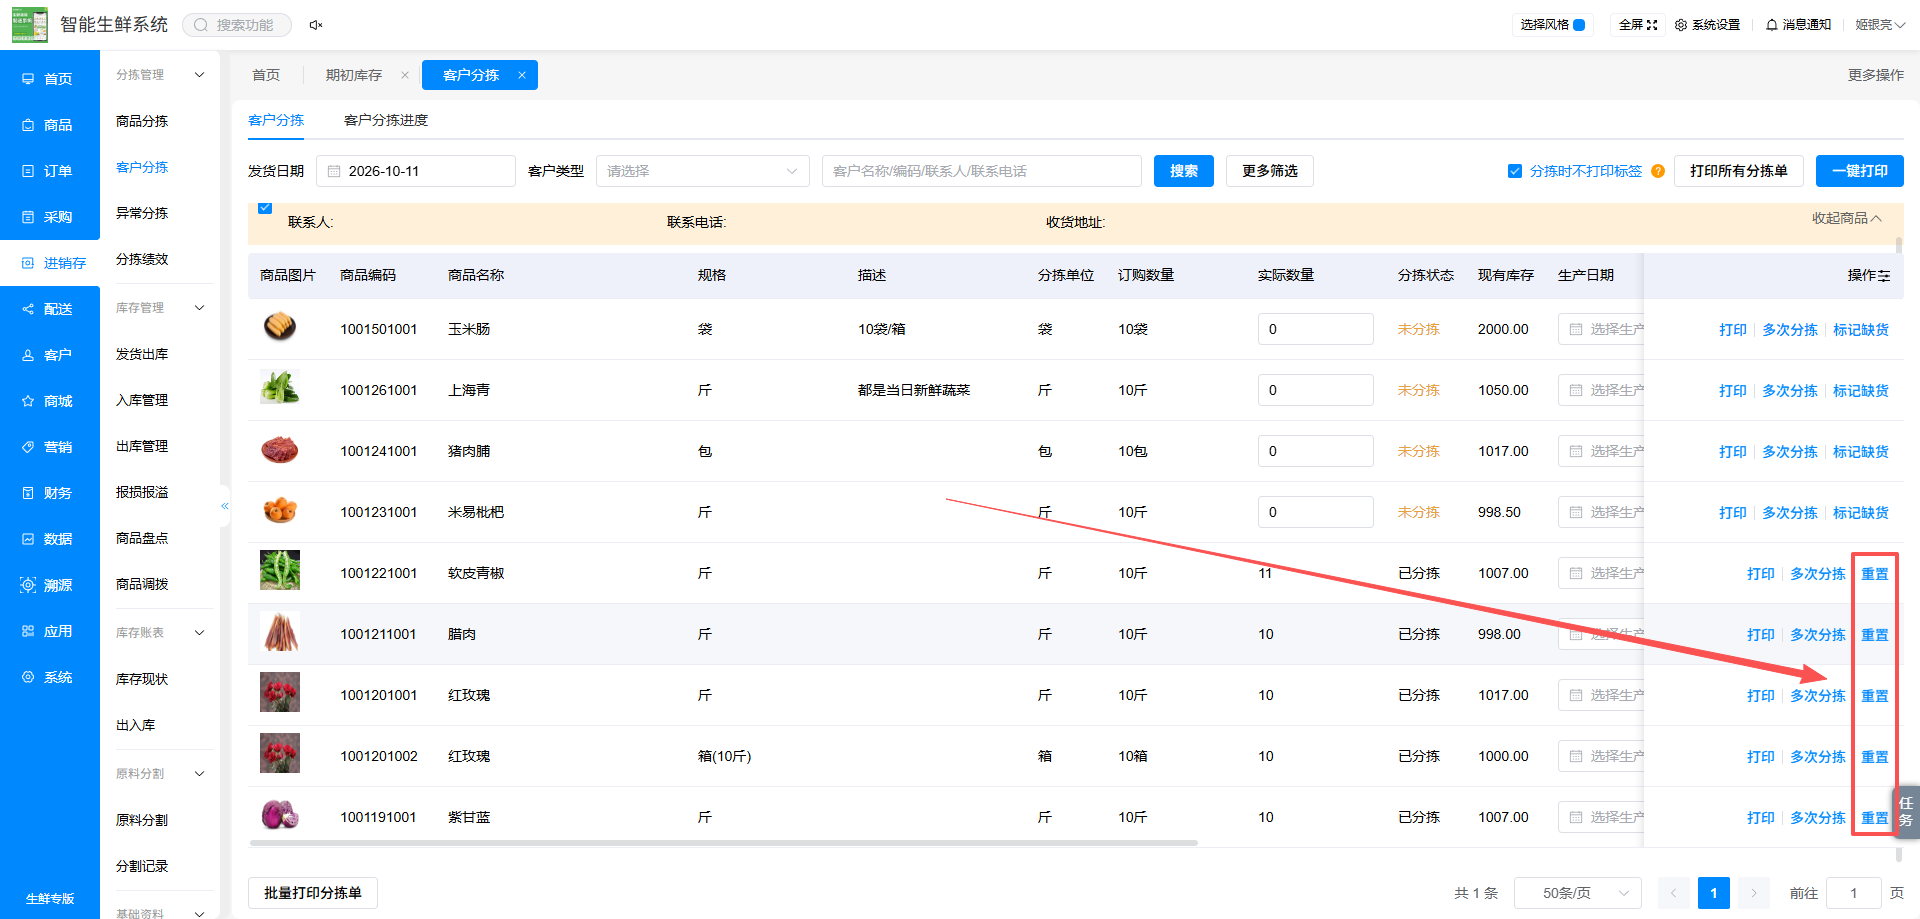Open the user account dropdown in header
This screenshot has height=919, width=1920.
1880,25
